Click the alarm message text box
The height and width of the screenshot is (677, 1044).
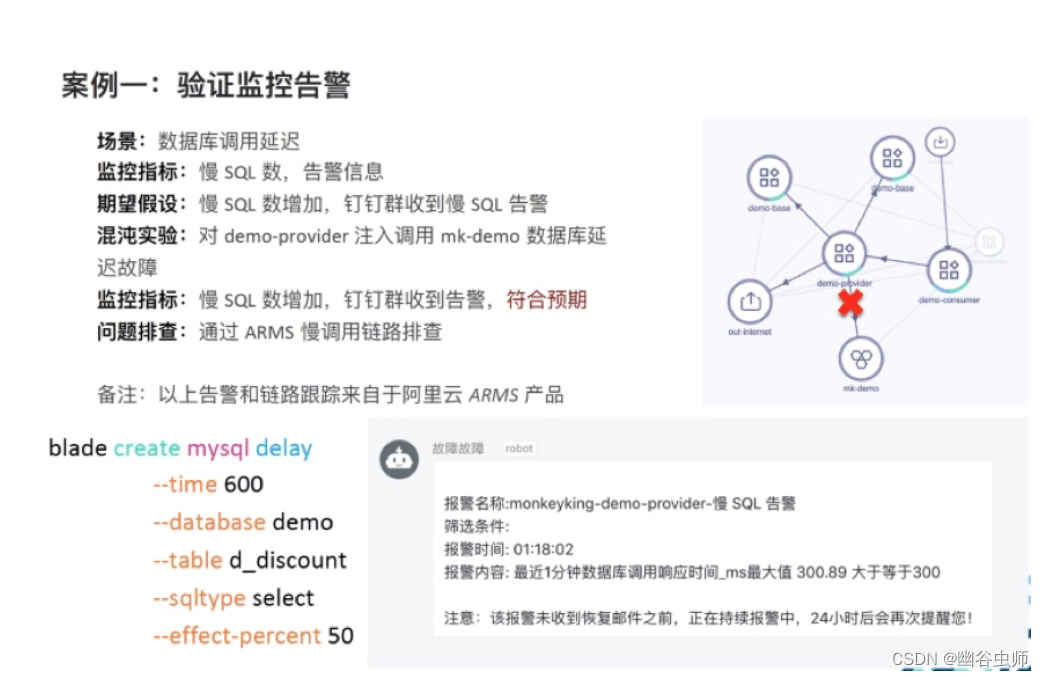click(712, 549)
